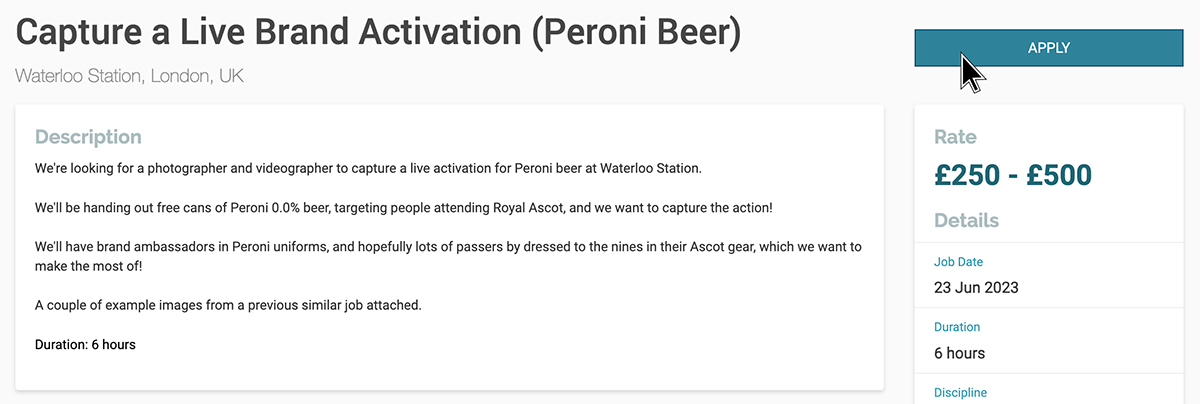Click the '23 Jun 2023' date value
The width and height of the screenshot is (1200, 404).
tap(976, 288)
